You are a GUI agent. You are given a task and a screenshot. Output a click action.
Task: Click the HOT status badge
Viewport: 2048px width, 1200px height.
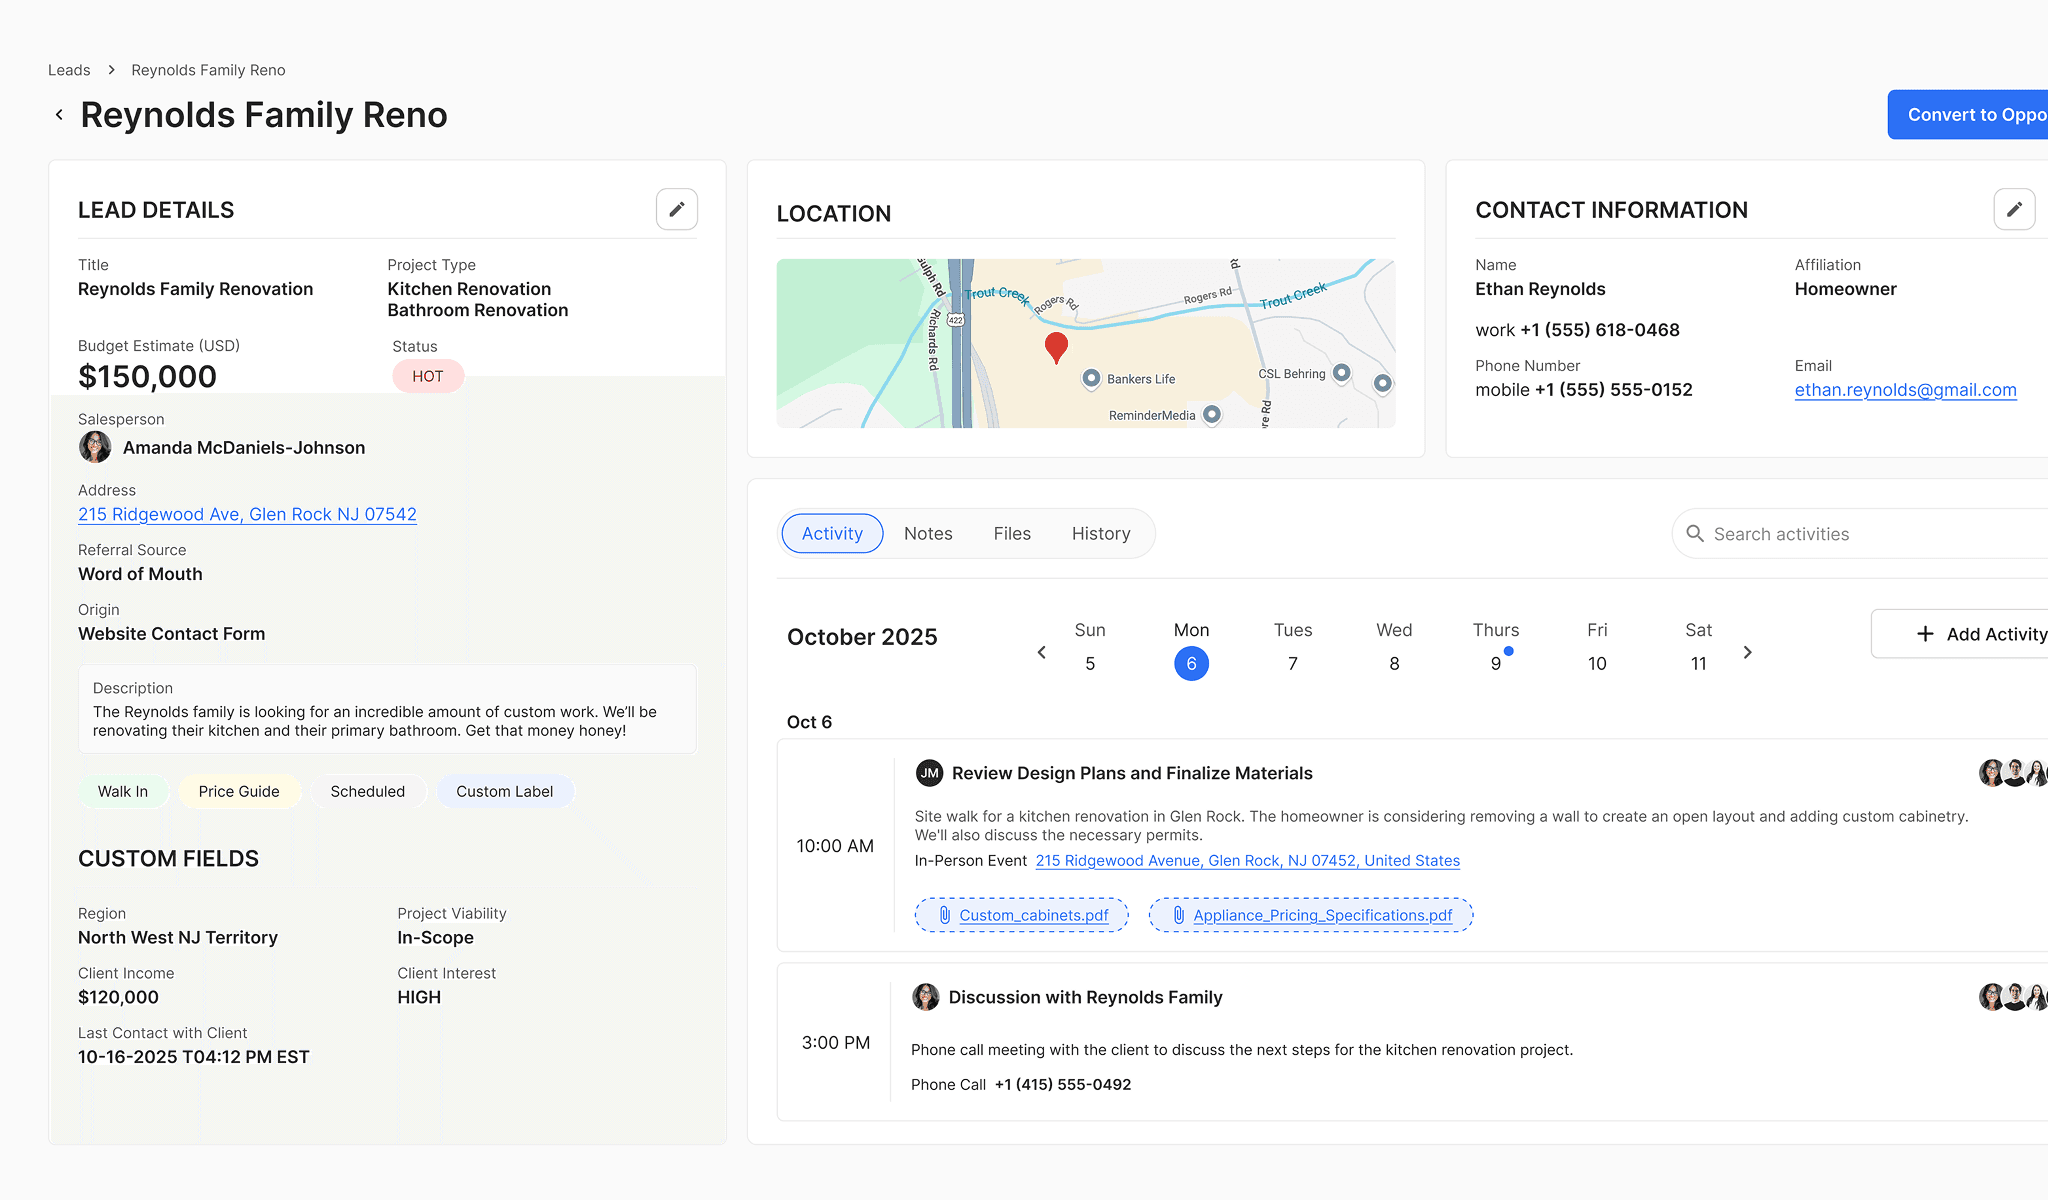pos(427,376)
